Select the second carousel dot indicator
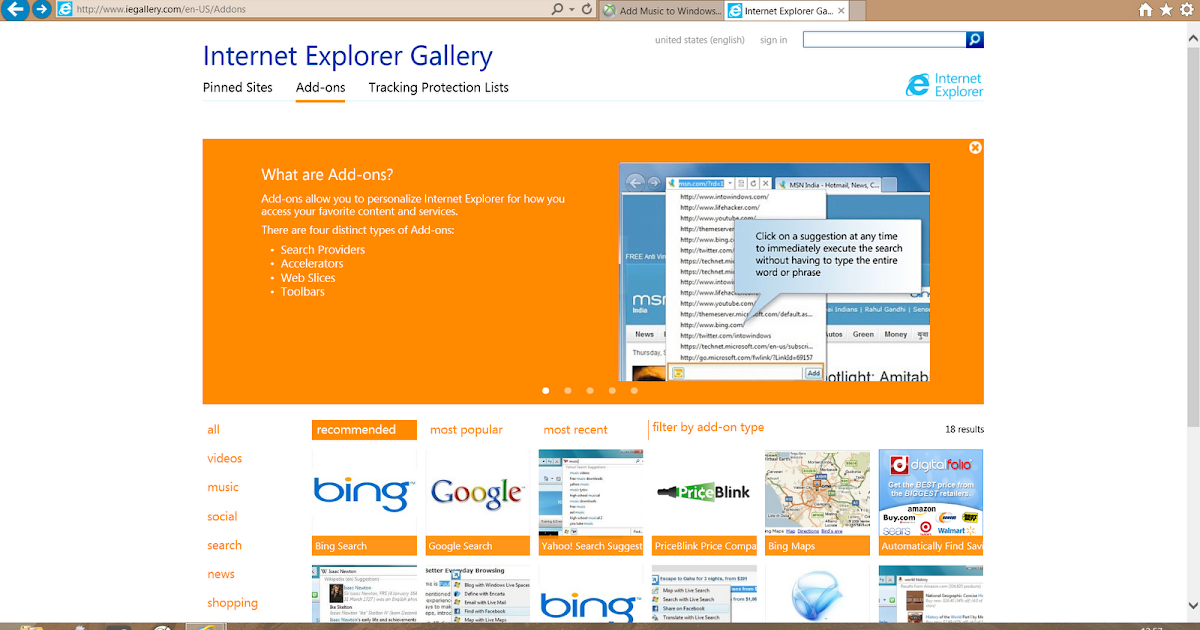Screen dimensions: 1200x630 click(x=567, y=391)
